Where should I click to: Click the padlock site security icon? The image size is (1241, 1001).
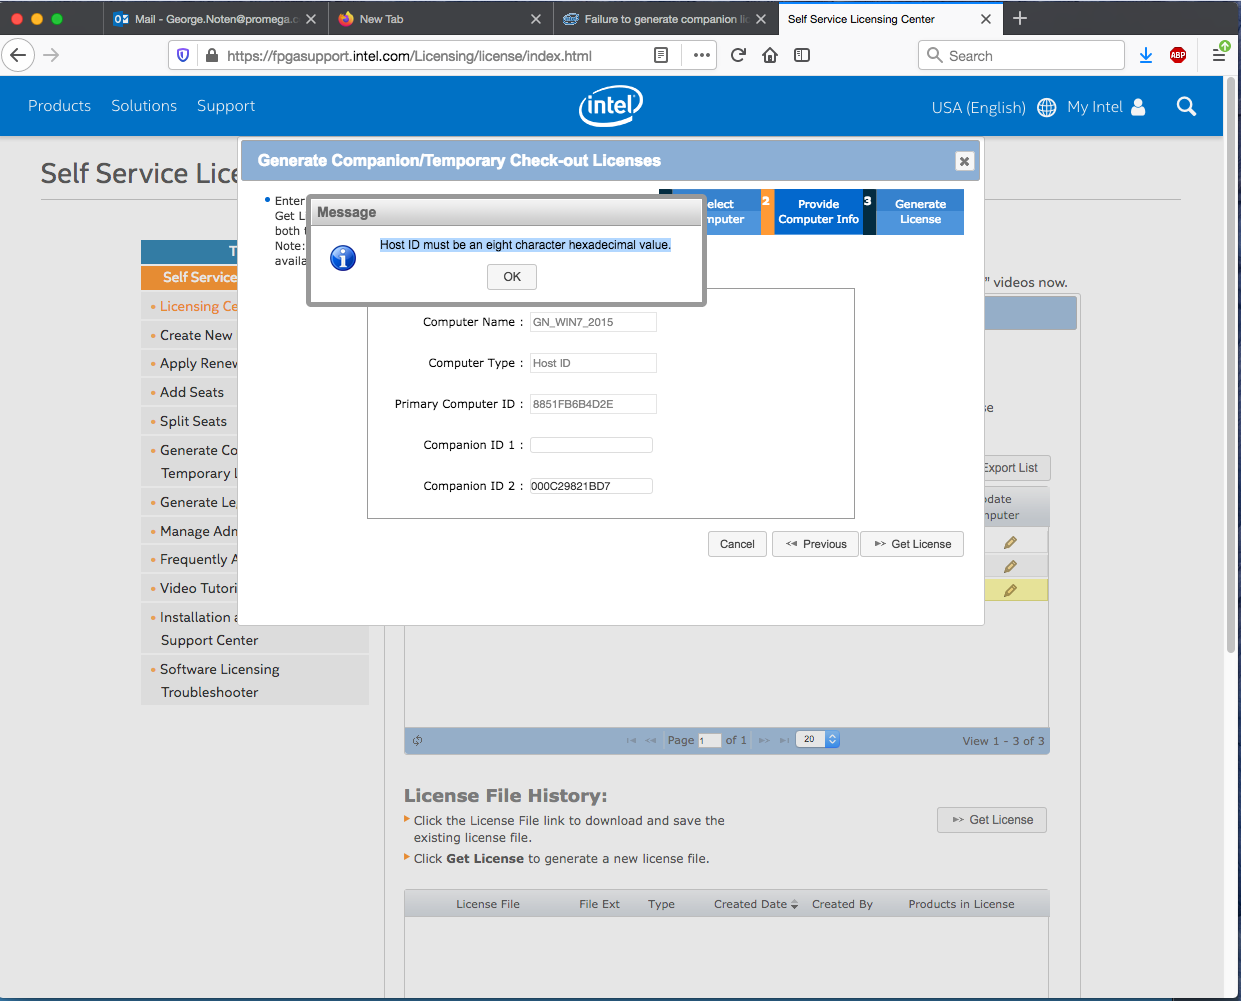211,55
